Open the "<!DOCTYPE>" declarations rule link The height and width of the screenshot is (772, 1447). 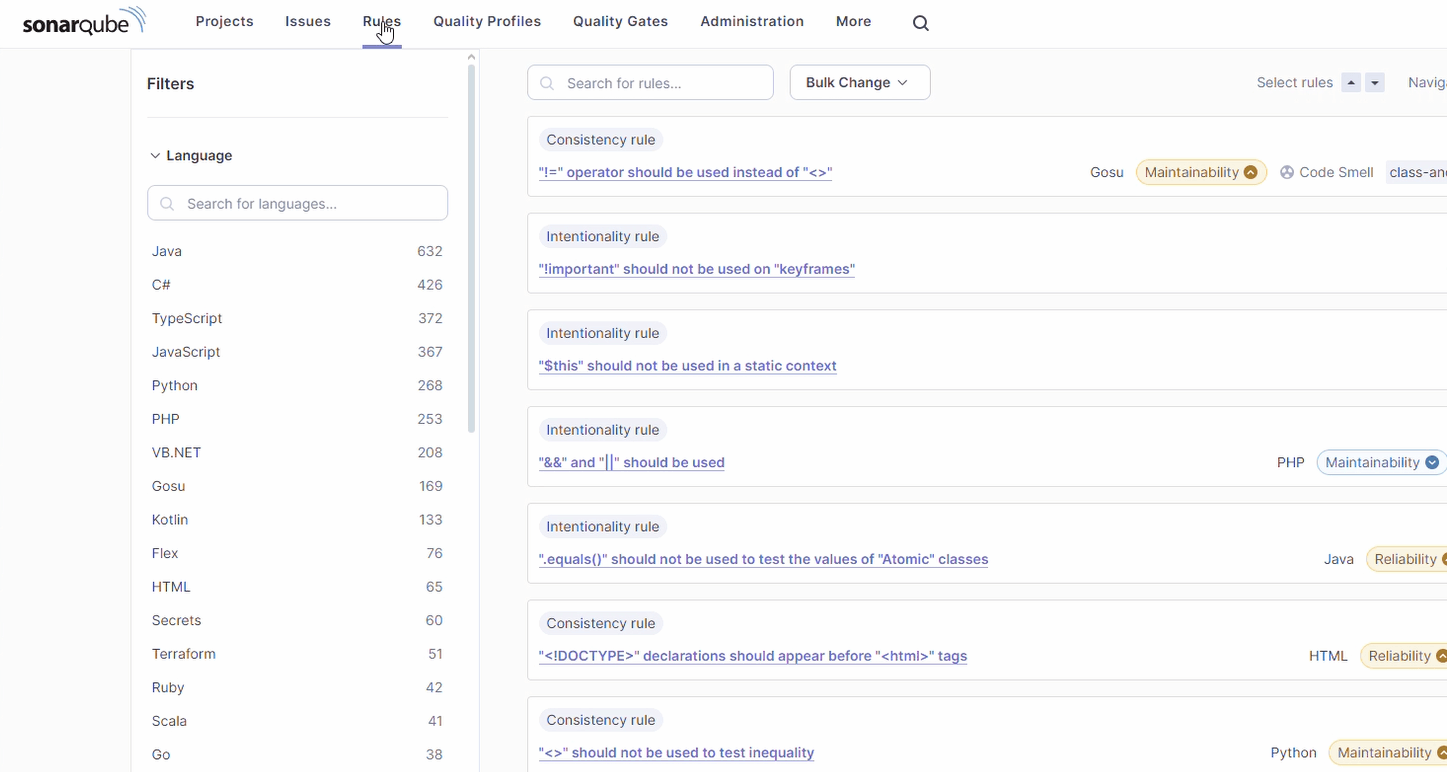point(752,656)
